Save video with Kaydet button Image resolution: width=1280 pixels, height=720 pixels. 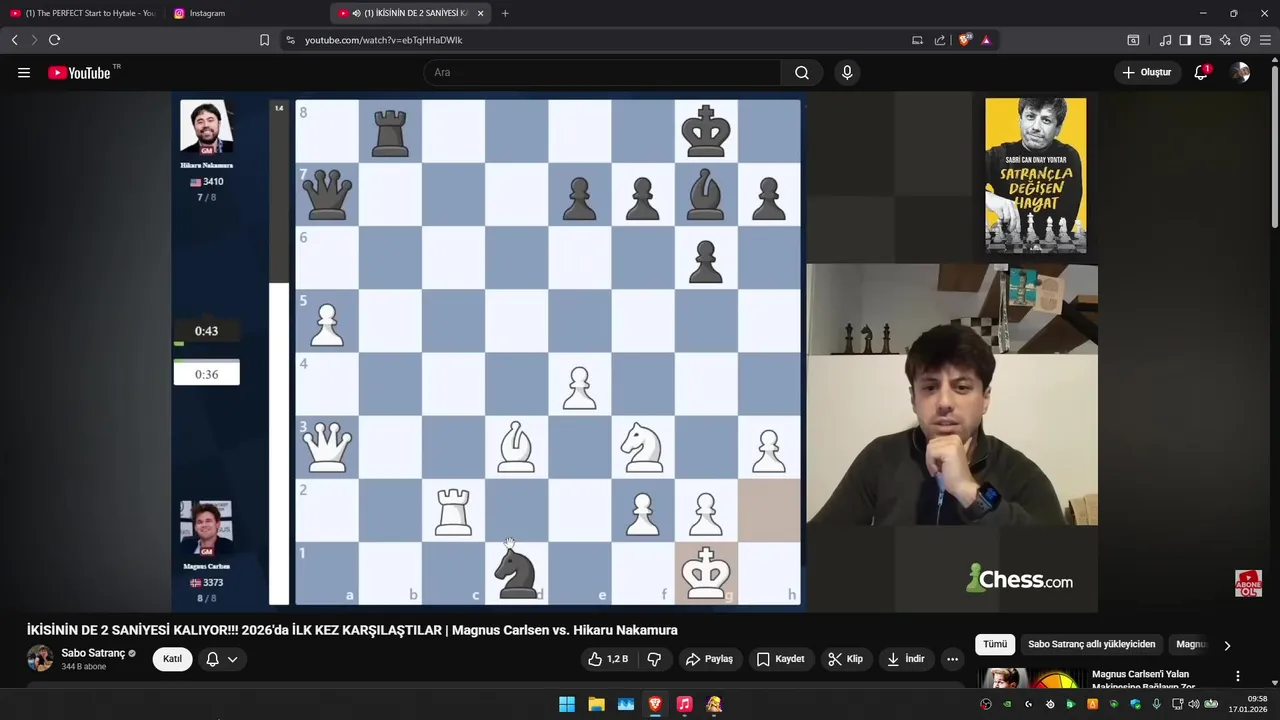pos(780,659)
